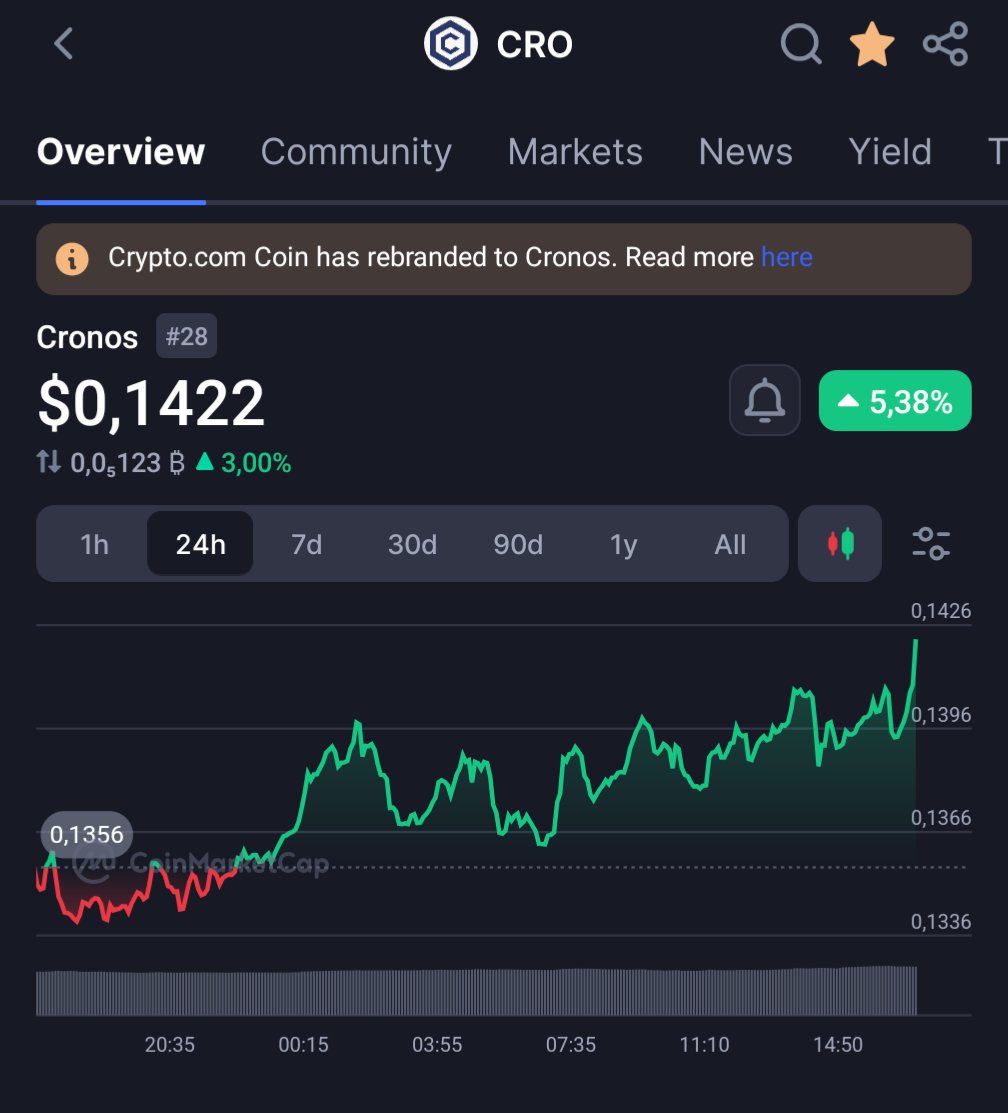Image resolution: width=1008 pixels, height=1113 pixels.
Task: Tap the volume bars under chart
Action: coord(476,991)
